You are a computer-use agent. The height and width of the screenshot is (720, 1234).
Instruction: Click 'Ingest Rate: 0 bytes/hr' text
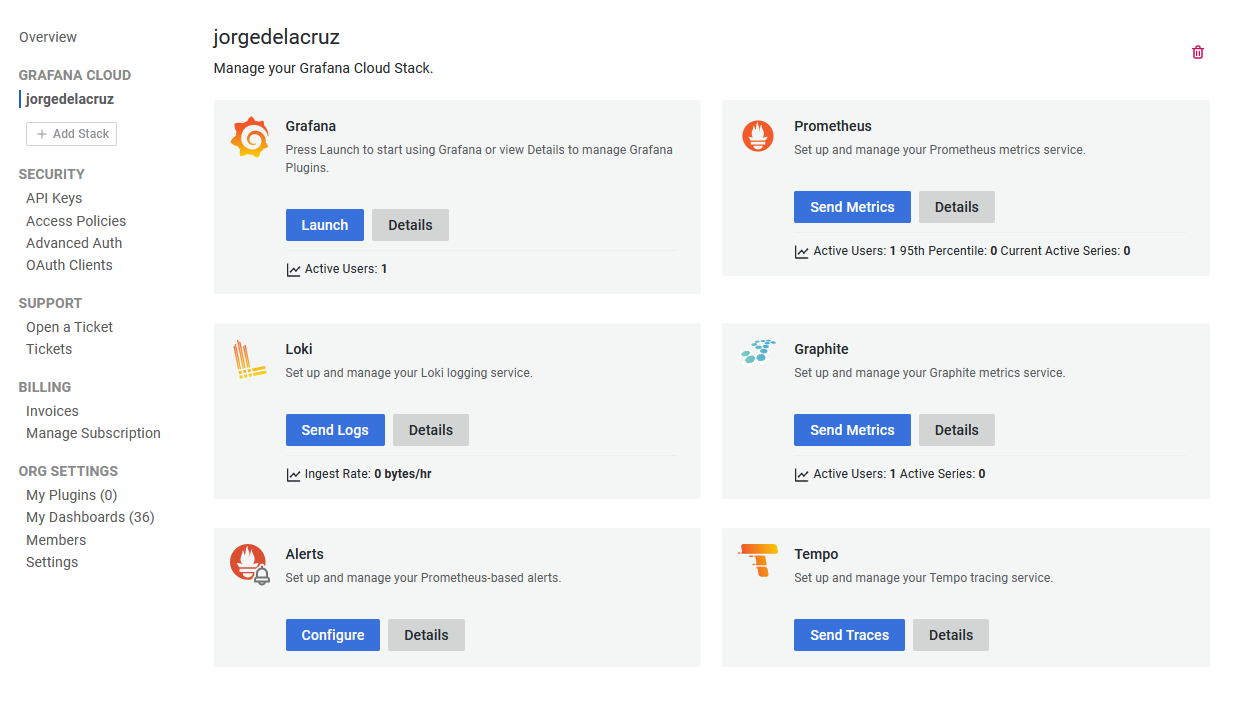[x=368, y=474]
